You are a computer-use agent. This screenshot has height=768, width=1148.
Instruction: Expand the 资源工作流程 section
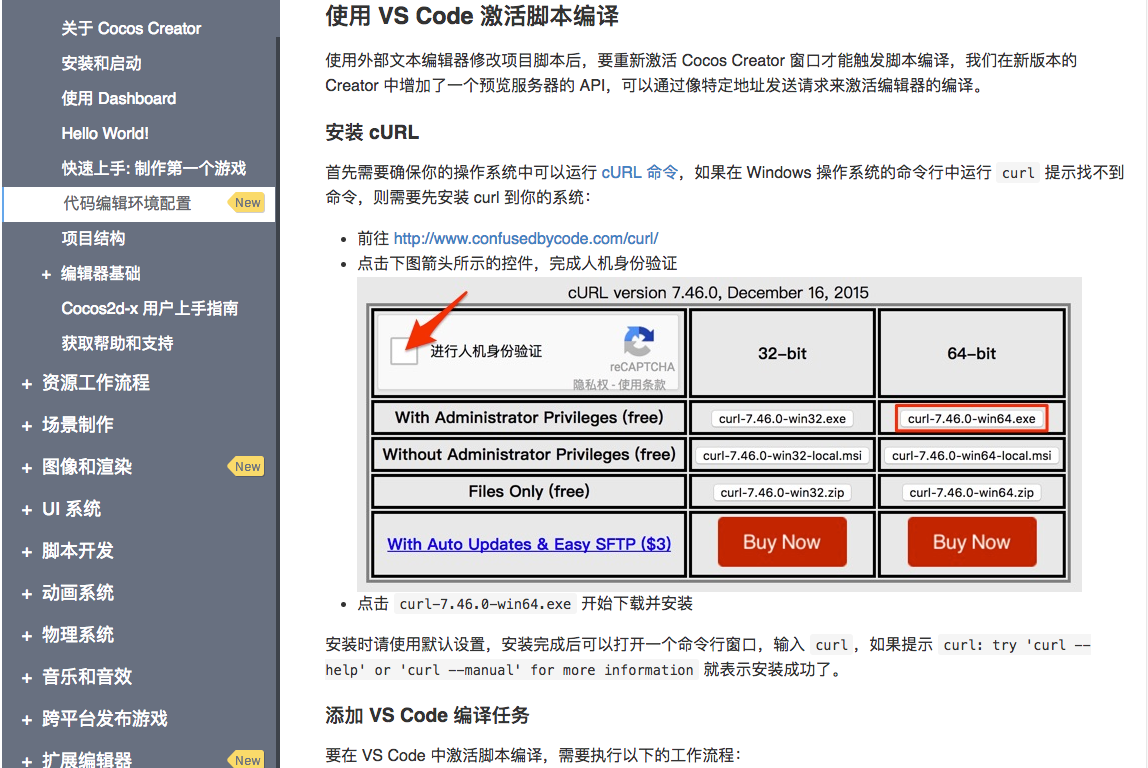[27, 384]
